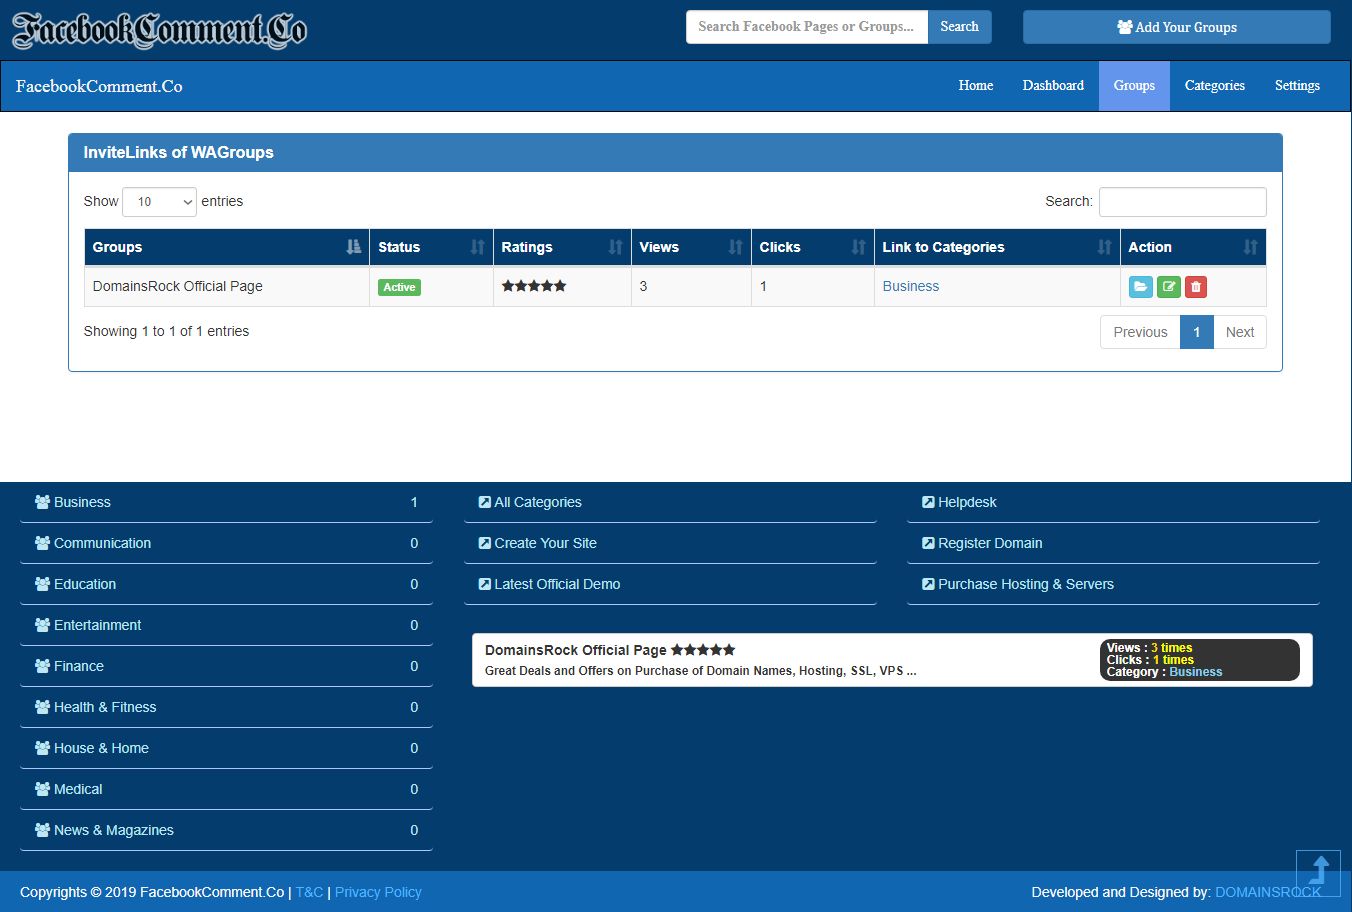Sort the table by the Views column

tap(690, 247)
